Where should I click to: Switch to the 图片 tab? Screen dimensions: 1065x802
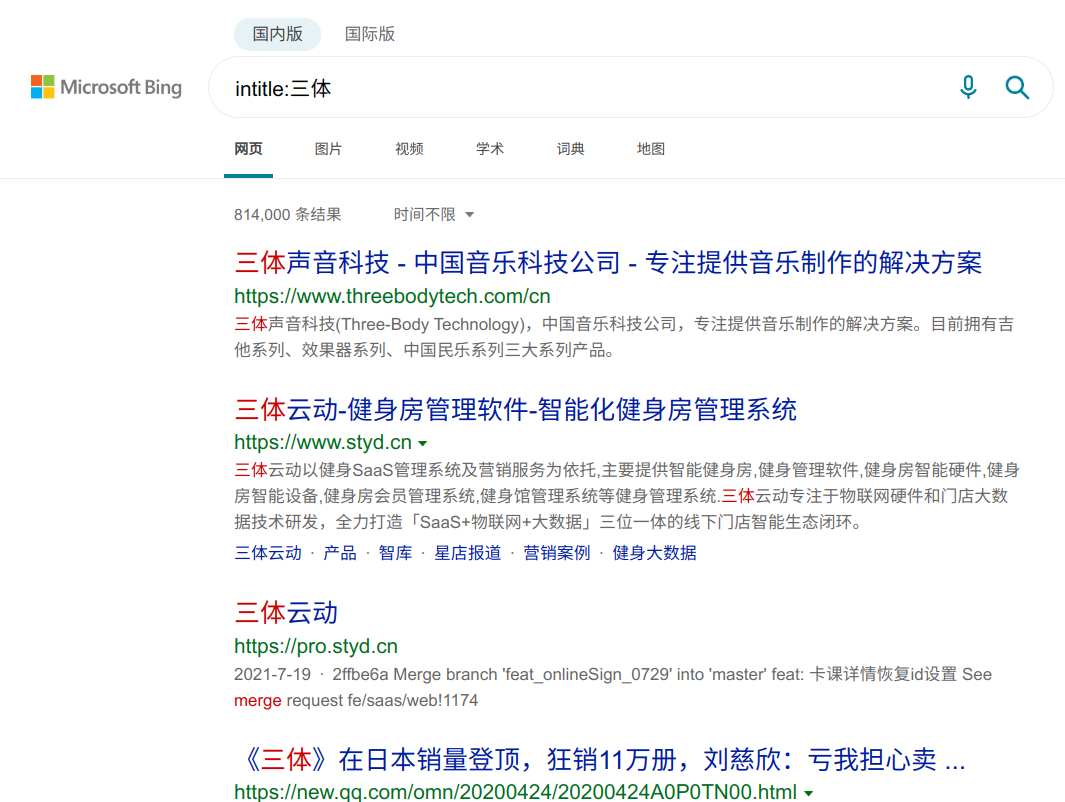click(329, 149)
